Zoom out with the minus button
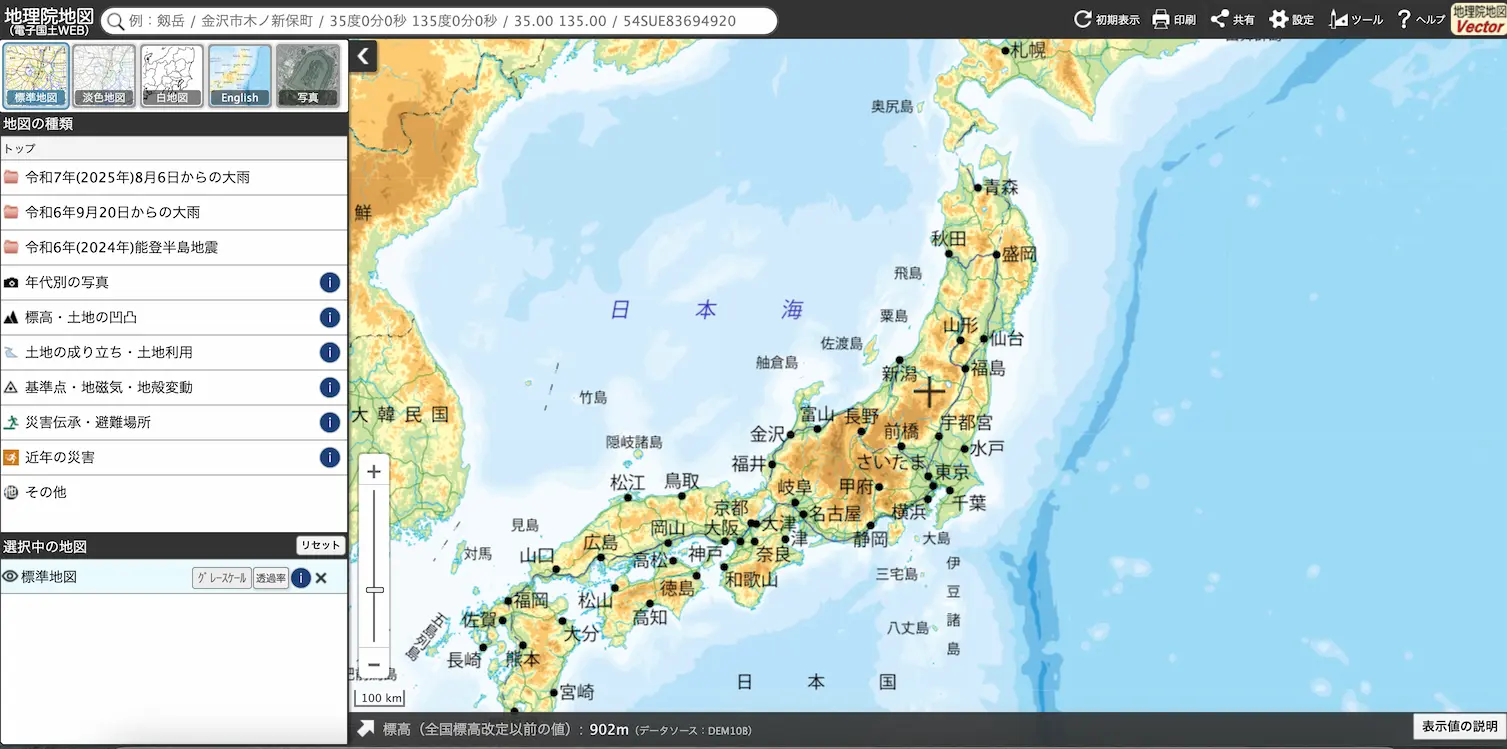Image resolution: width=1507 pixels, height=749 pixels. pos(374,664)
